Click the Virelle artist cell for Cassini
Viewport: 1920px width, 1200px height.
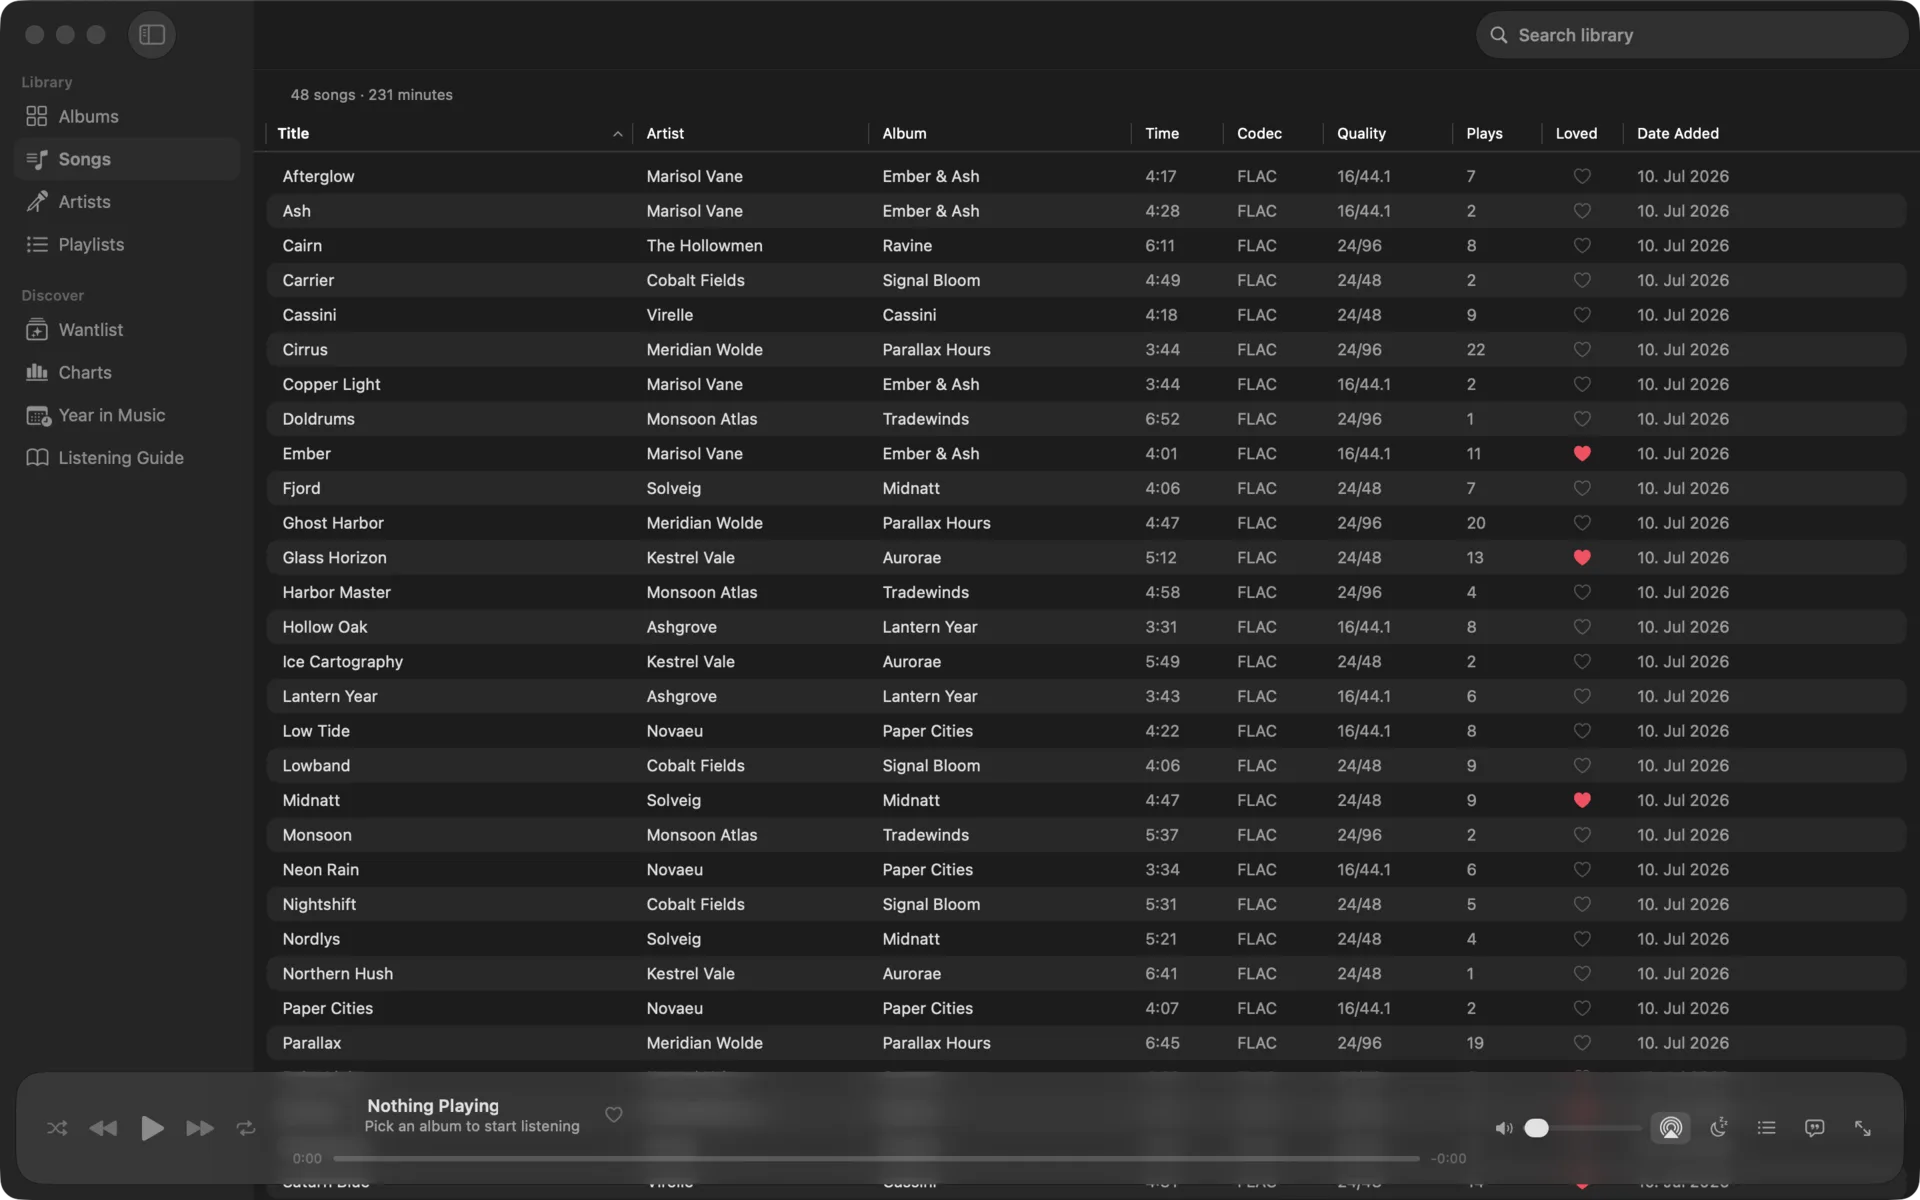point(669,315)
